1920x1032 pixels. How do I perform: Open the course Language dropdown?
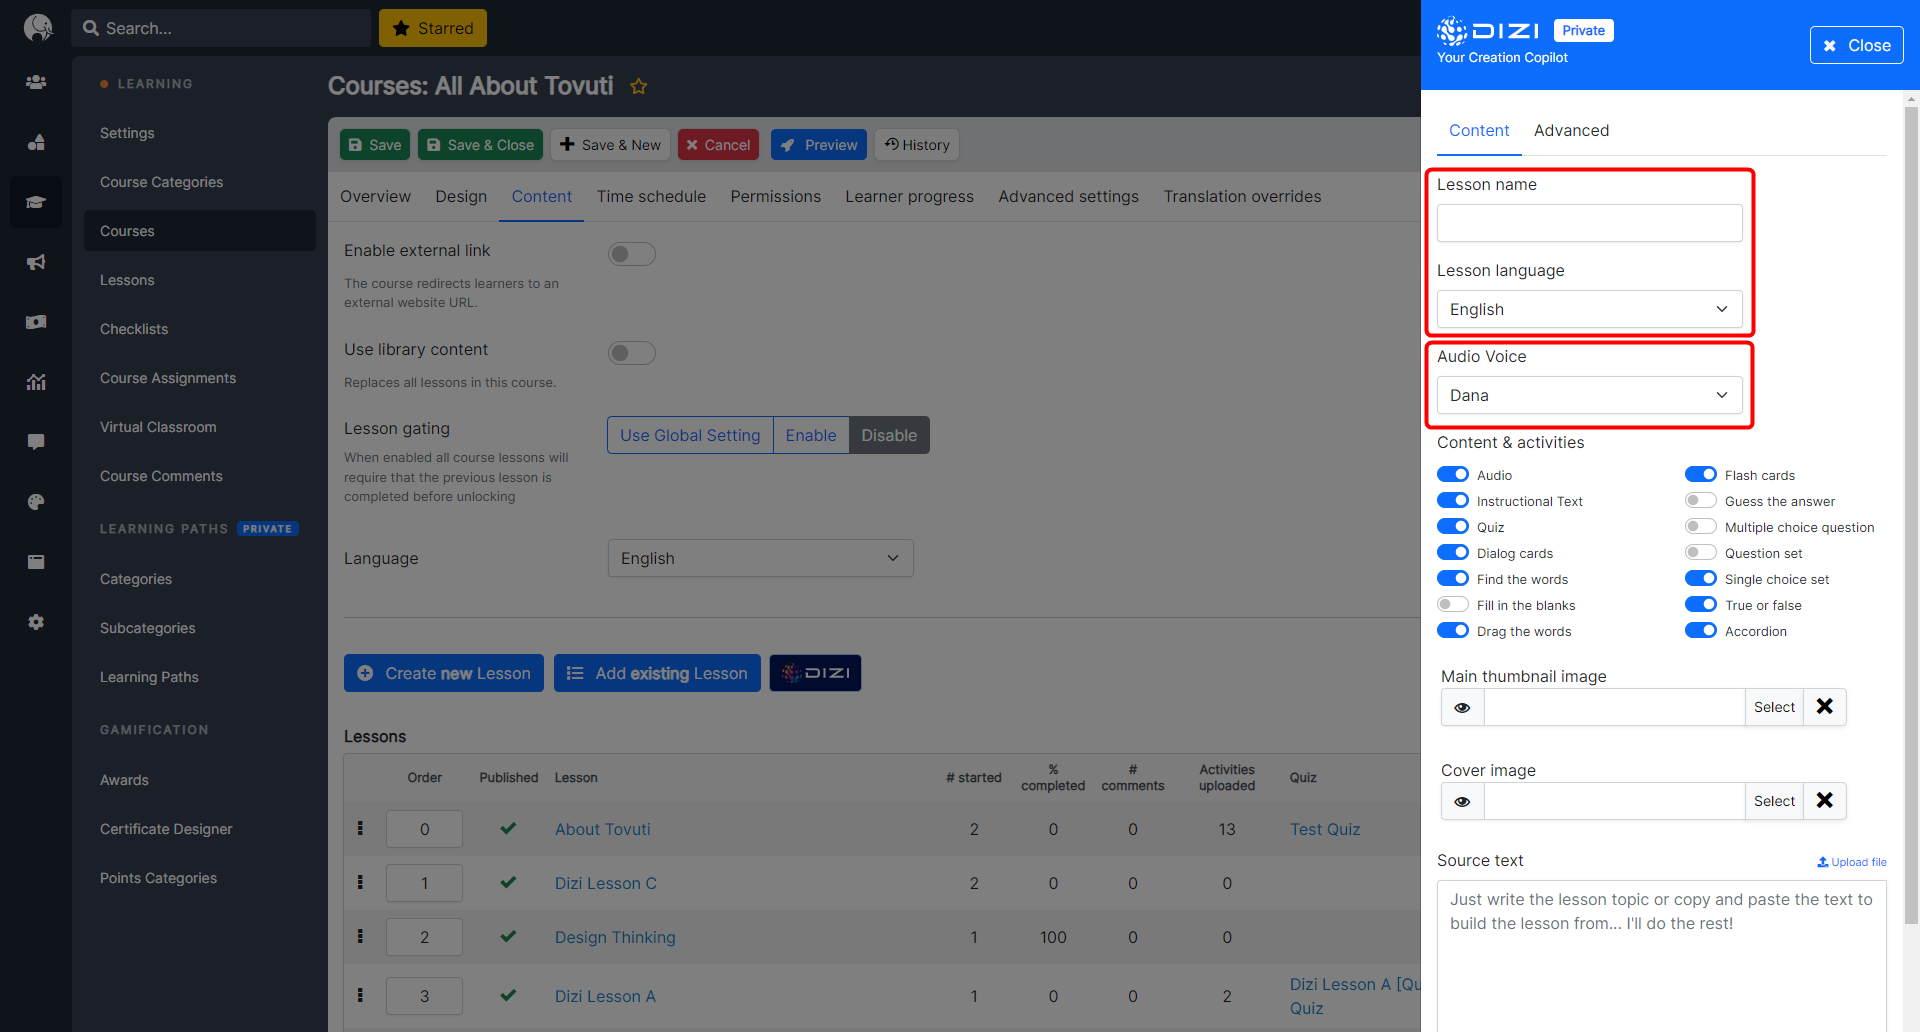(761, 558)
